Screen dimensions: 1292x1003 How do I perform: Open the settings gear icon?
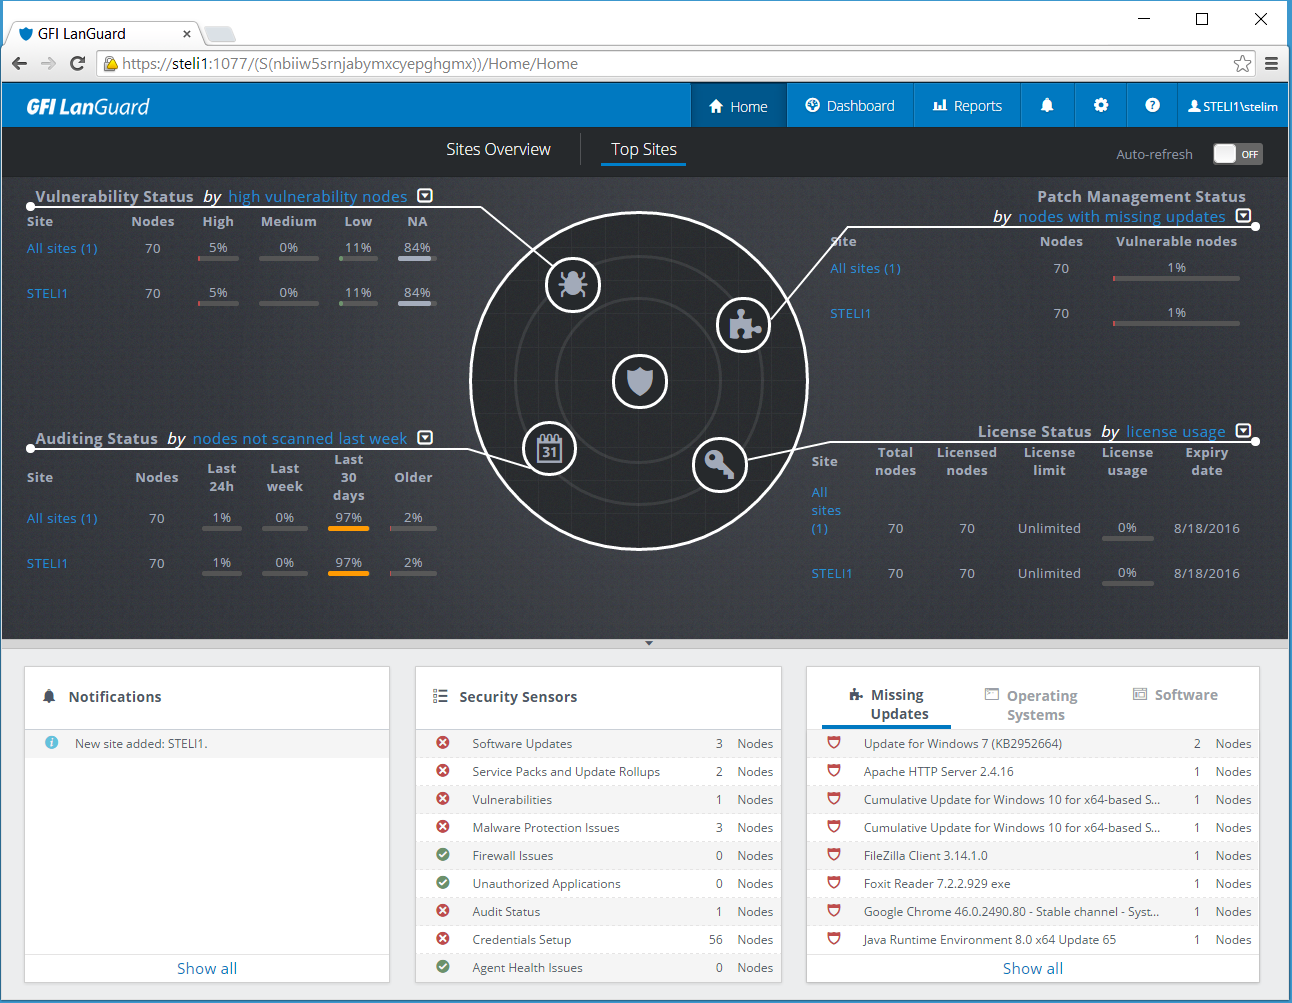tap(1100, 105)
